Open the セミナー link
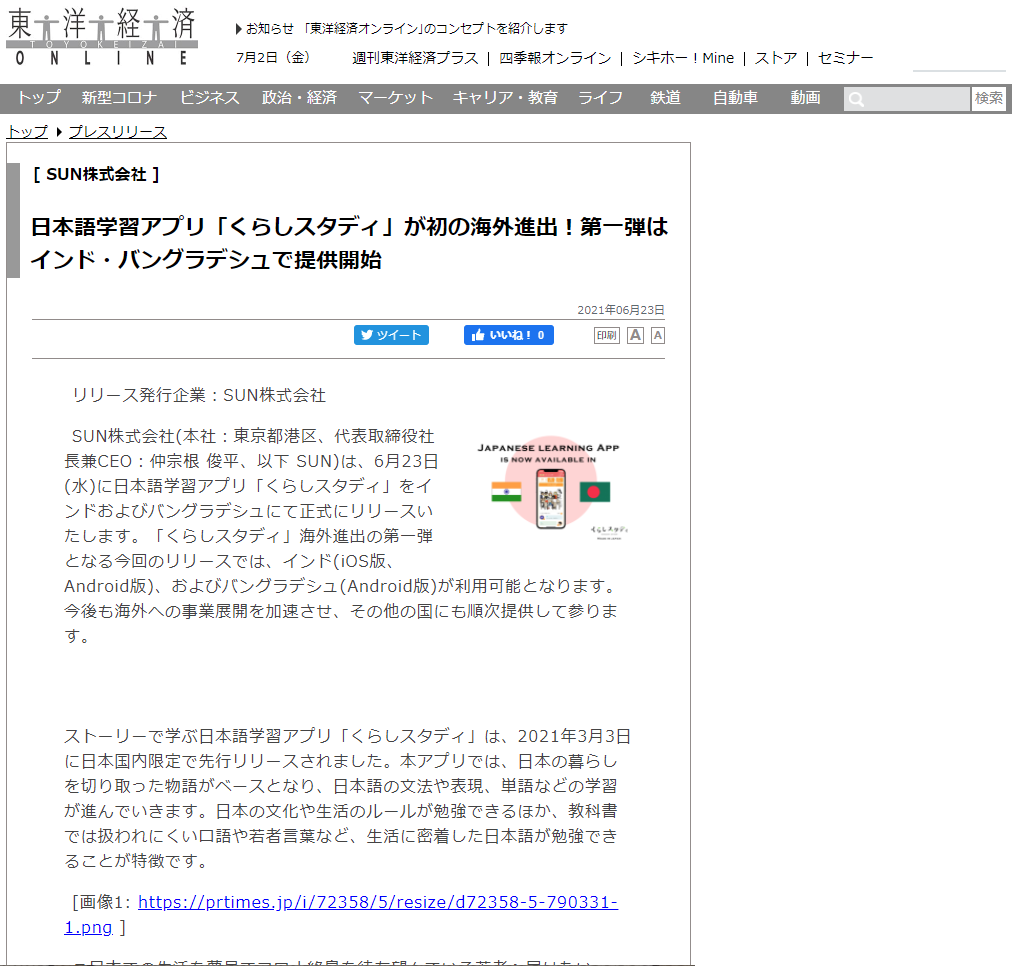 (845, 58)
